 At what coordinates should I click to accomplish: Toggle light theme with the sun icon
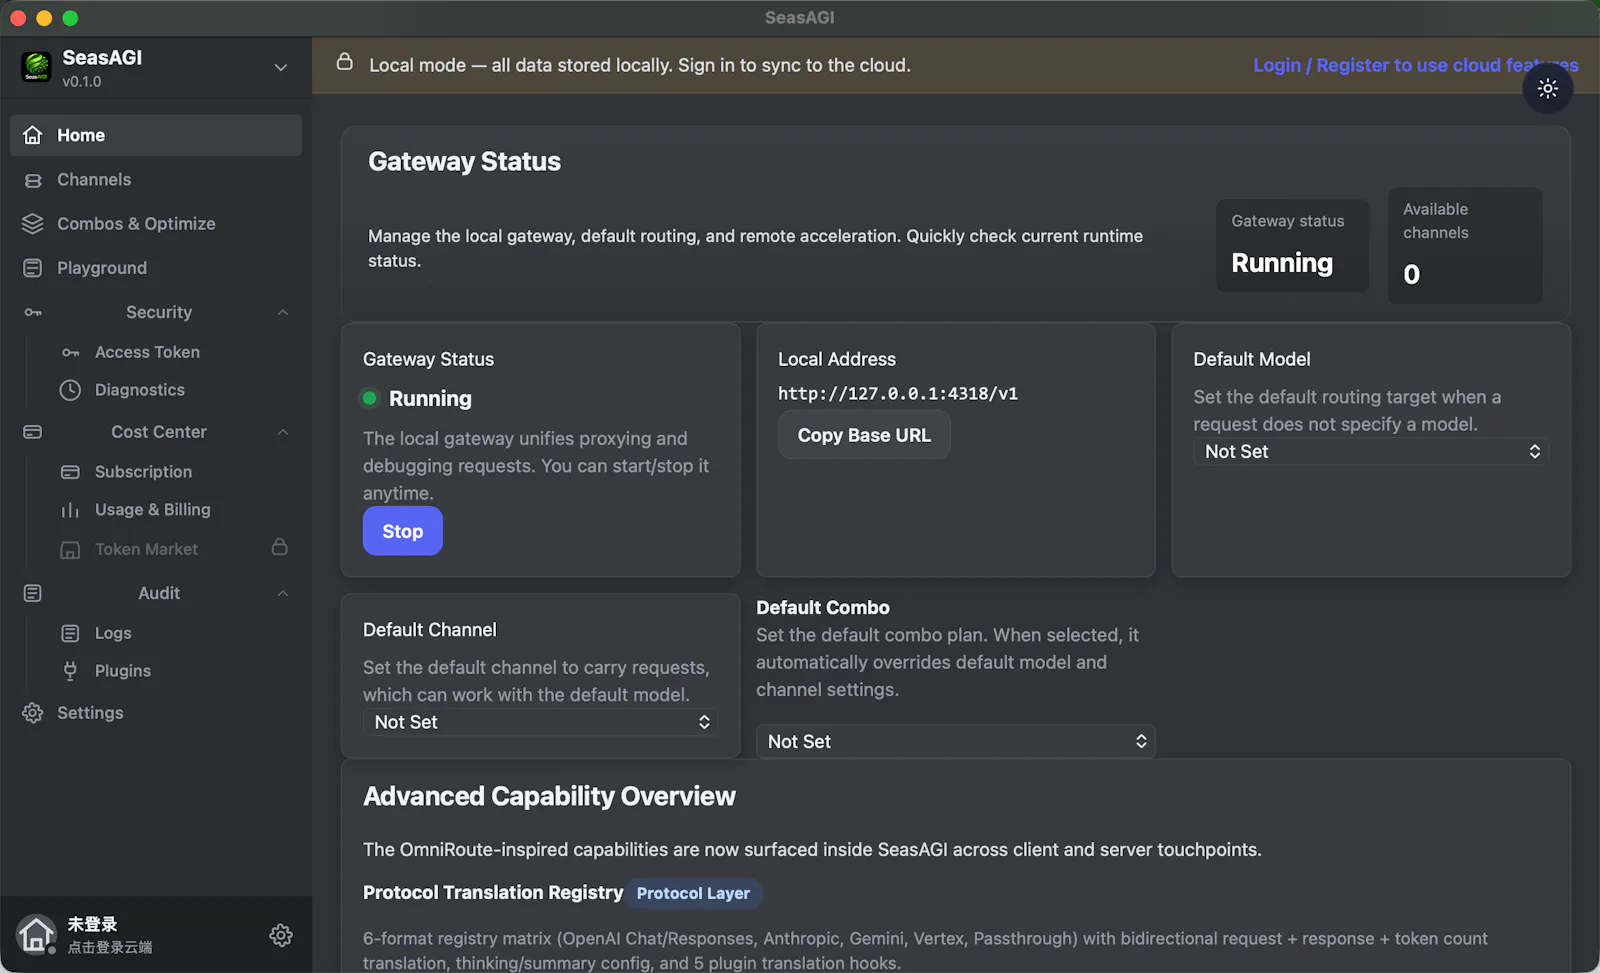[x=1548, y=89]
